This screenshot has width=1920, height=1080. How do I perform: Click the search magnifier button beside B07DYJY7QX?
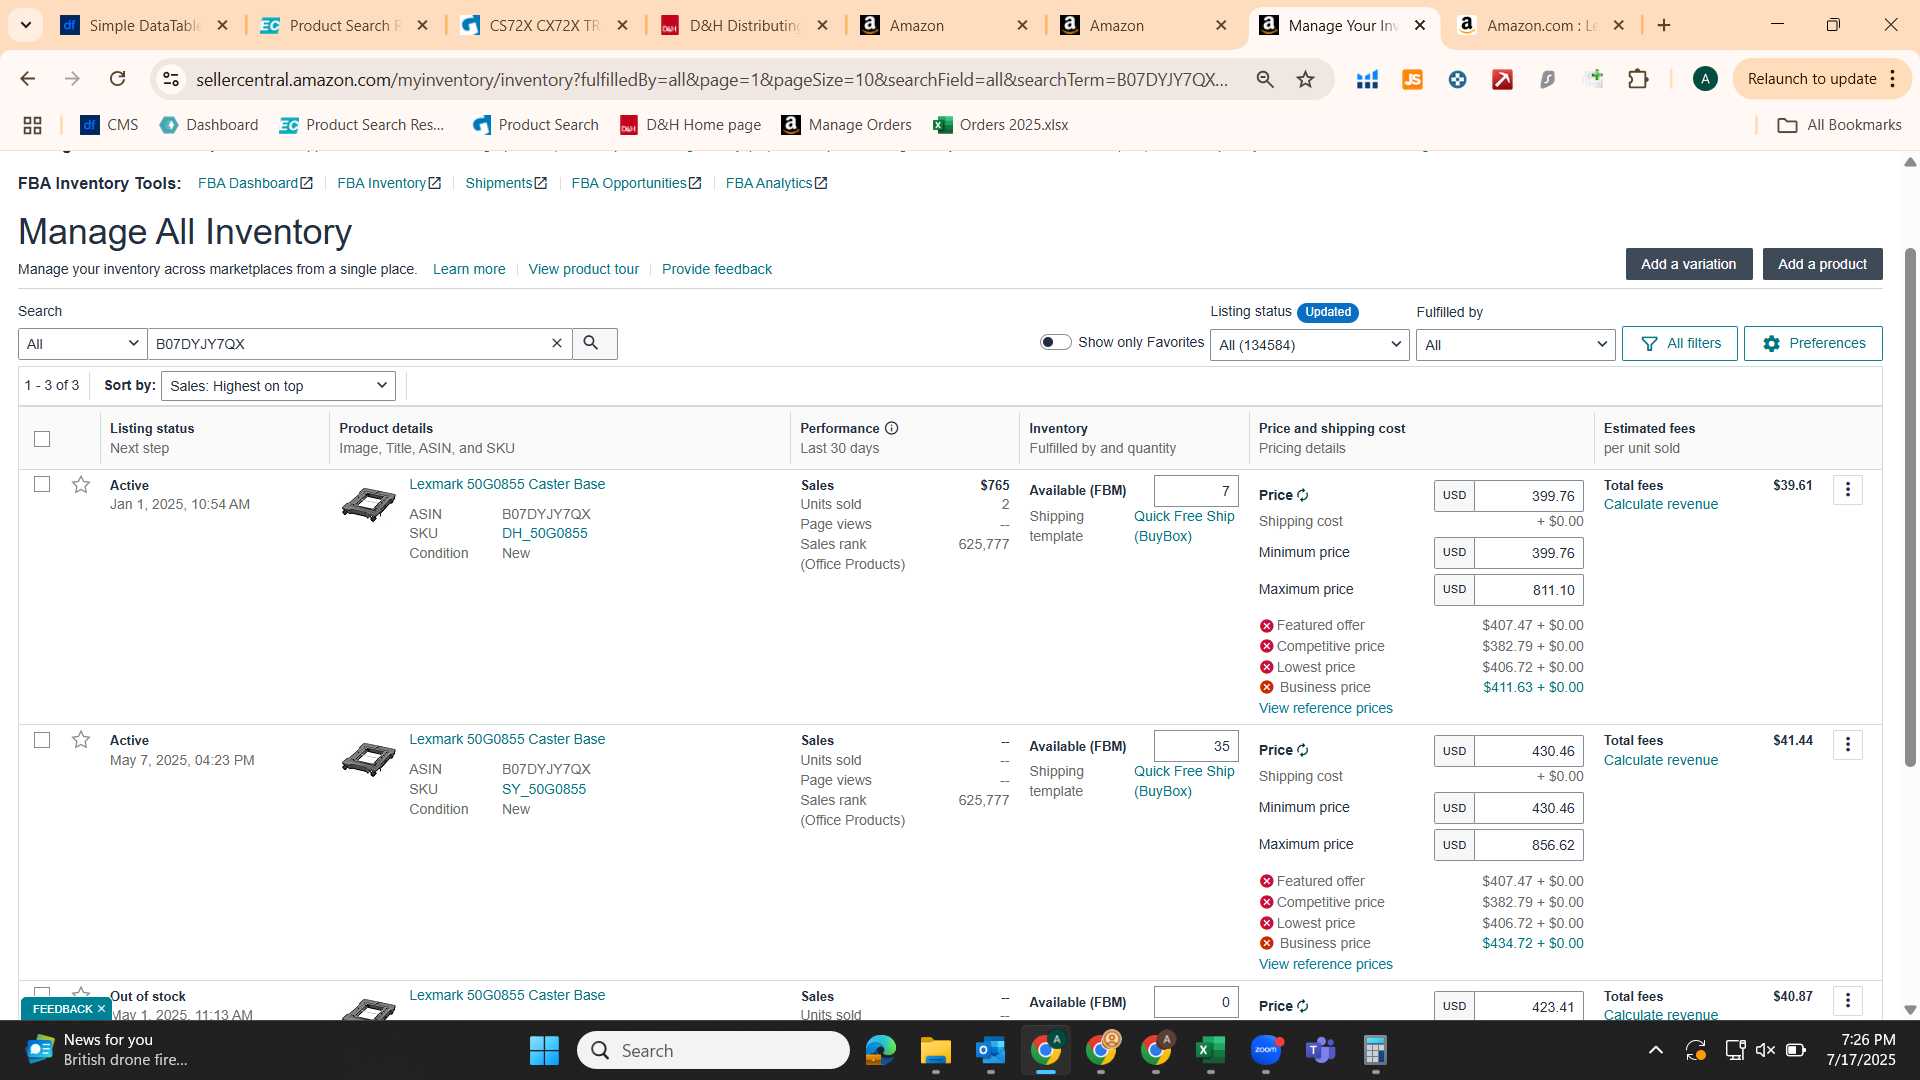click(594, 343)
